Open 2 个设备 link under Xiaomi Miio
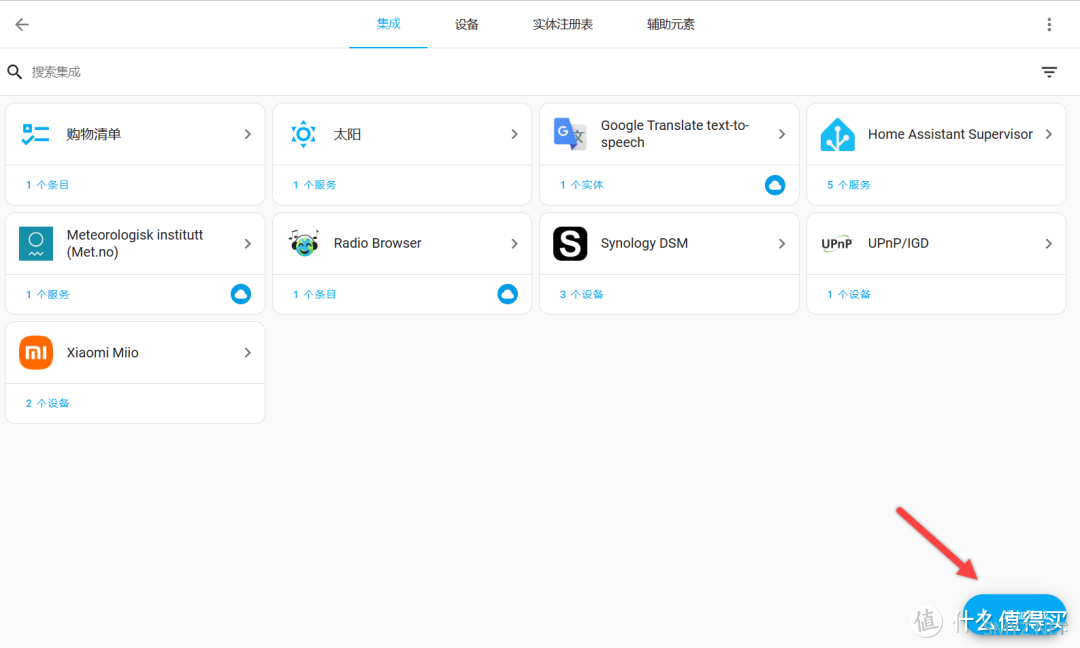 coord(48,403)
